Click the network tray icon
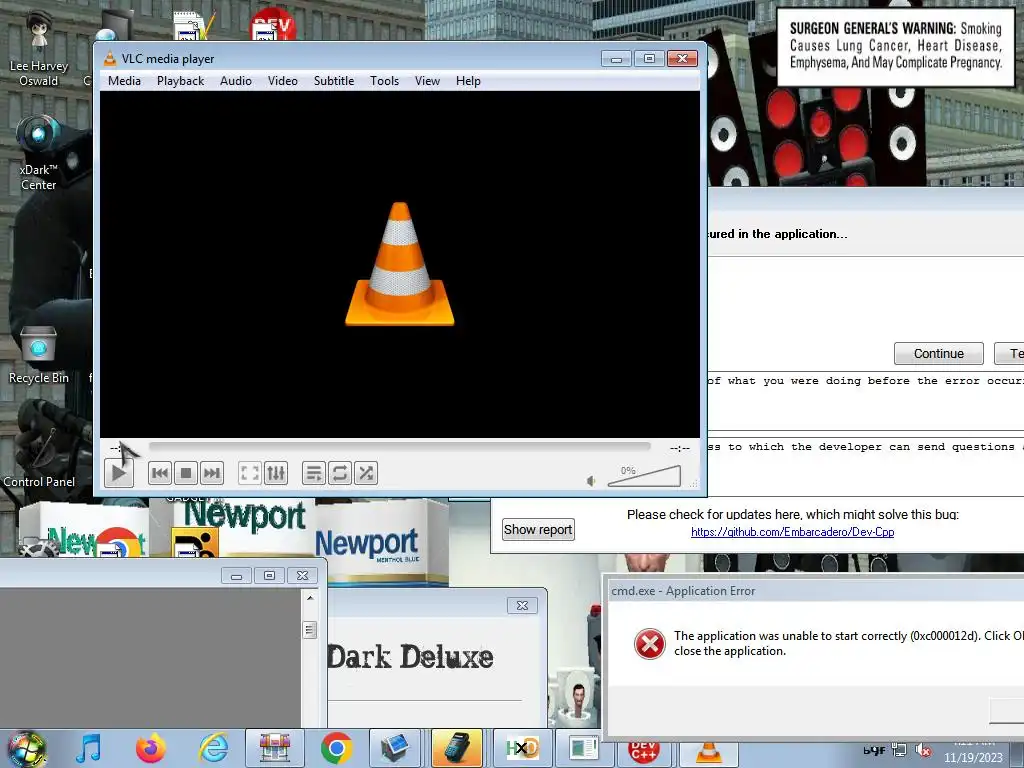 (x=899, y=750)
